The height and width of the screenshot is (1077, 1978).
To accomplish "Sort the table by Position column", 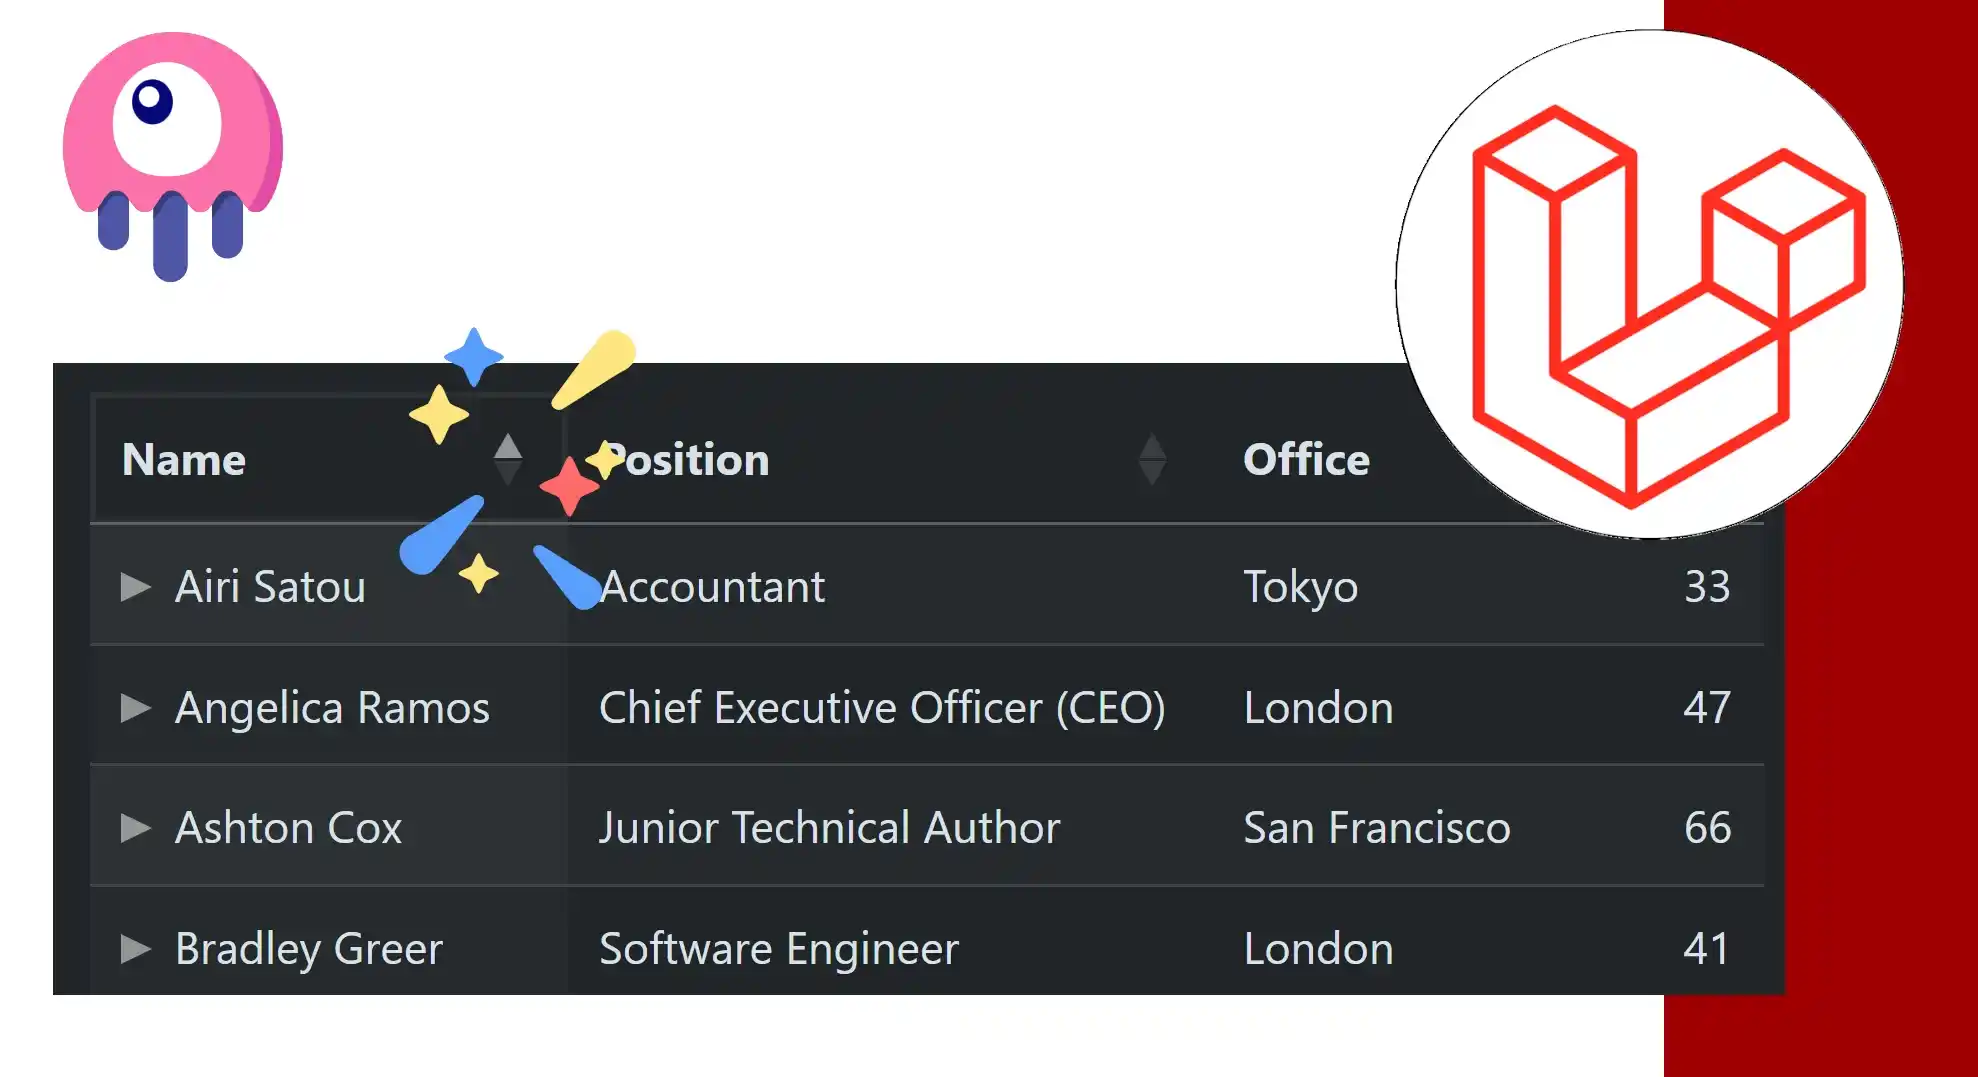I will tap(1152, 460).
